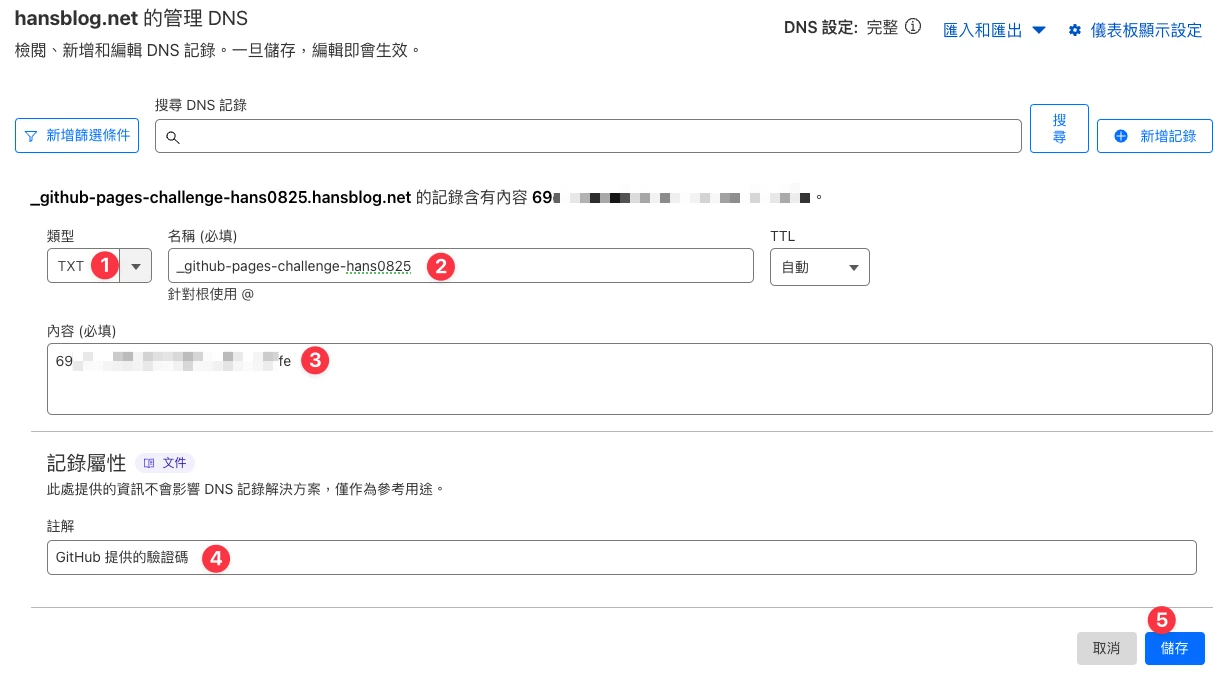Viewport: 1232px width, 676px height.
Task: Open the TXT record type dropdown arrow
Action: click(x=136, y=266)
